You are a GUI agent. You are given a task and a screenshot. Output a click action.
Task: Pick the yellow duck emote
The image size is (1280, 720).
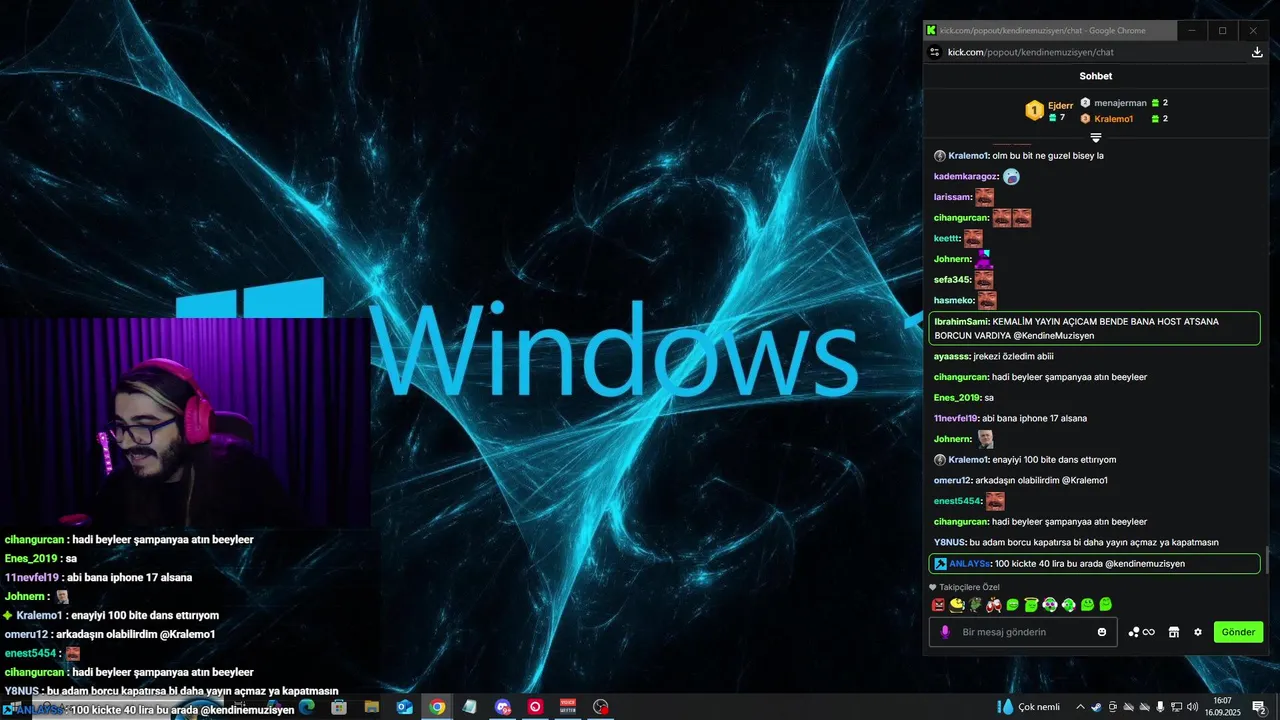click(x=957, y=604)
